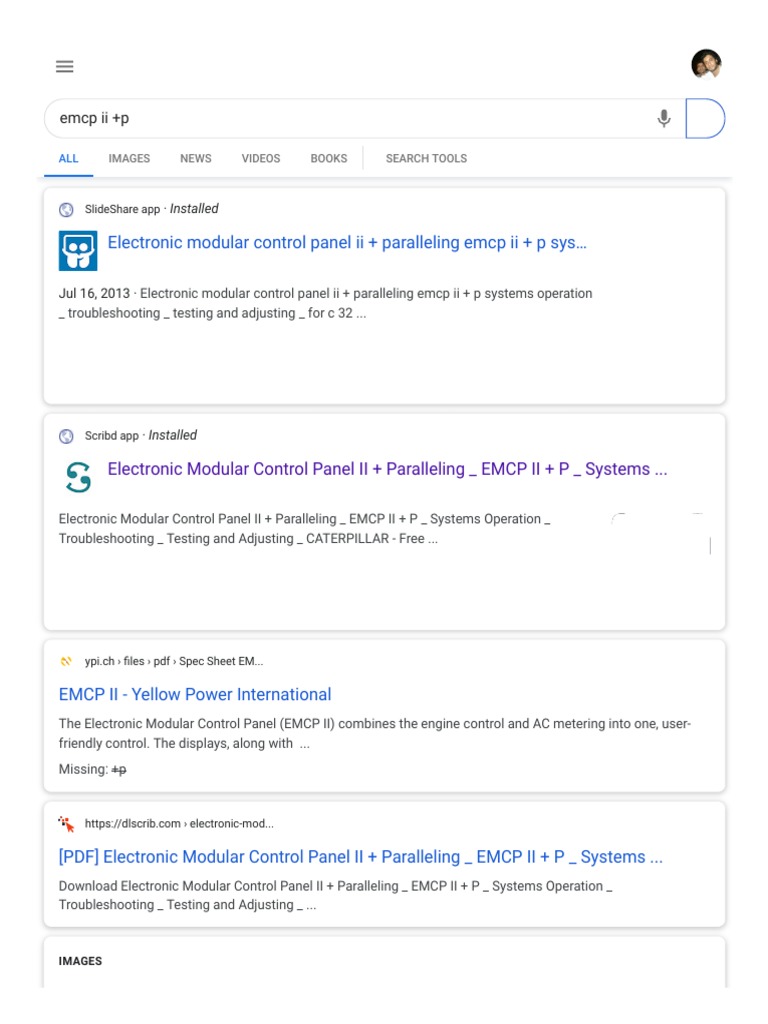Open EMCP II - Yellow Power International link
The width and height of the screenshot is (768, 1024).
coord(195,695)
